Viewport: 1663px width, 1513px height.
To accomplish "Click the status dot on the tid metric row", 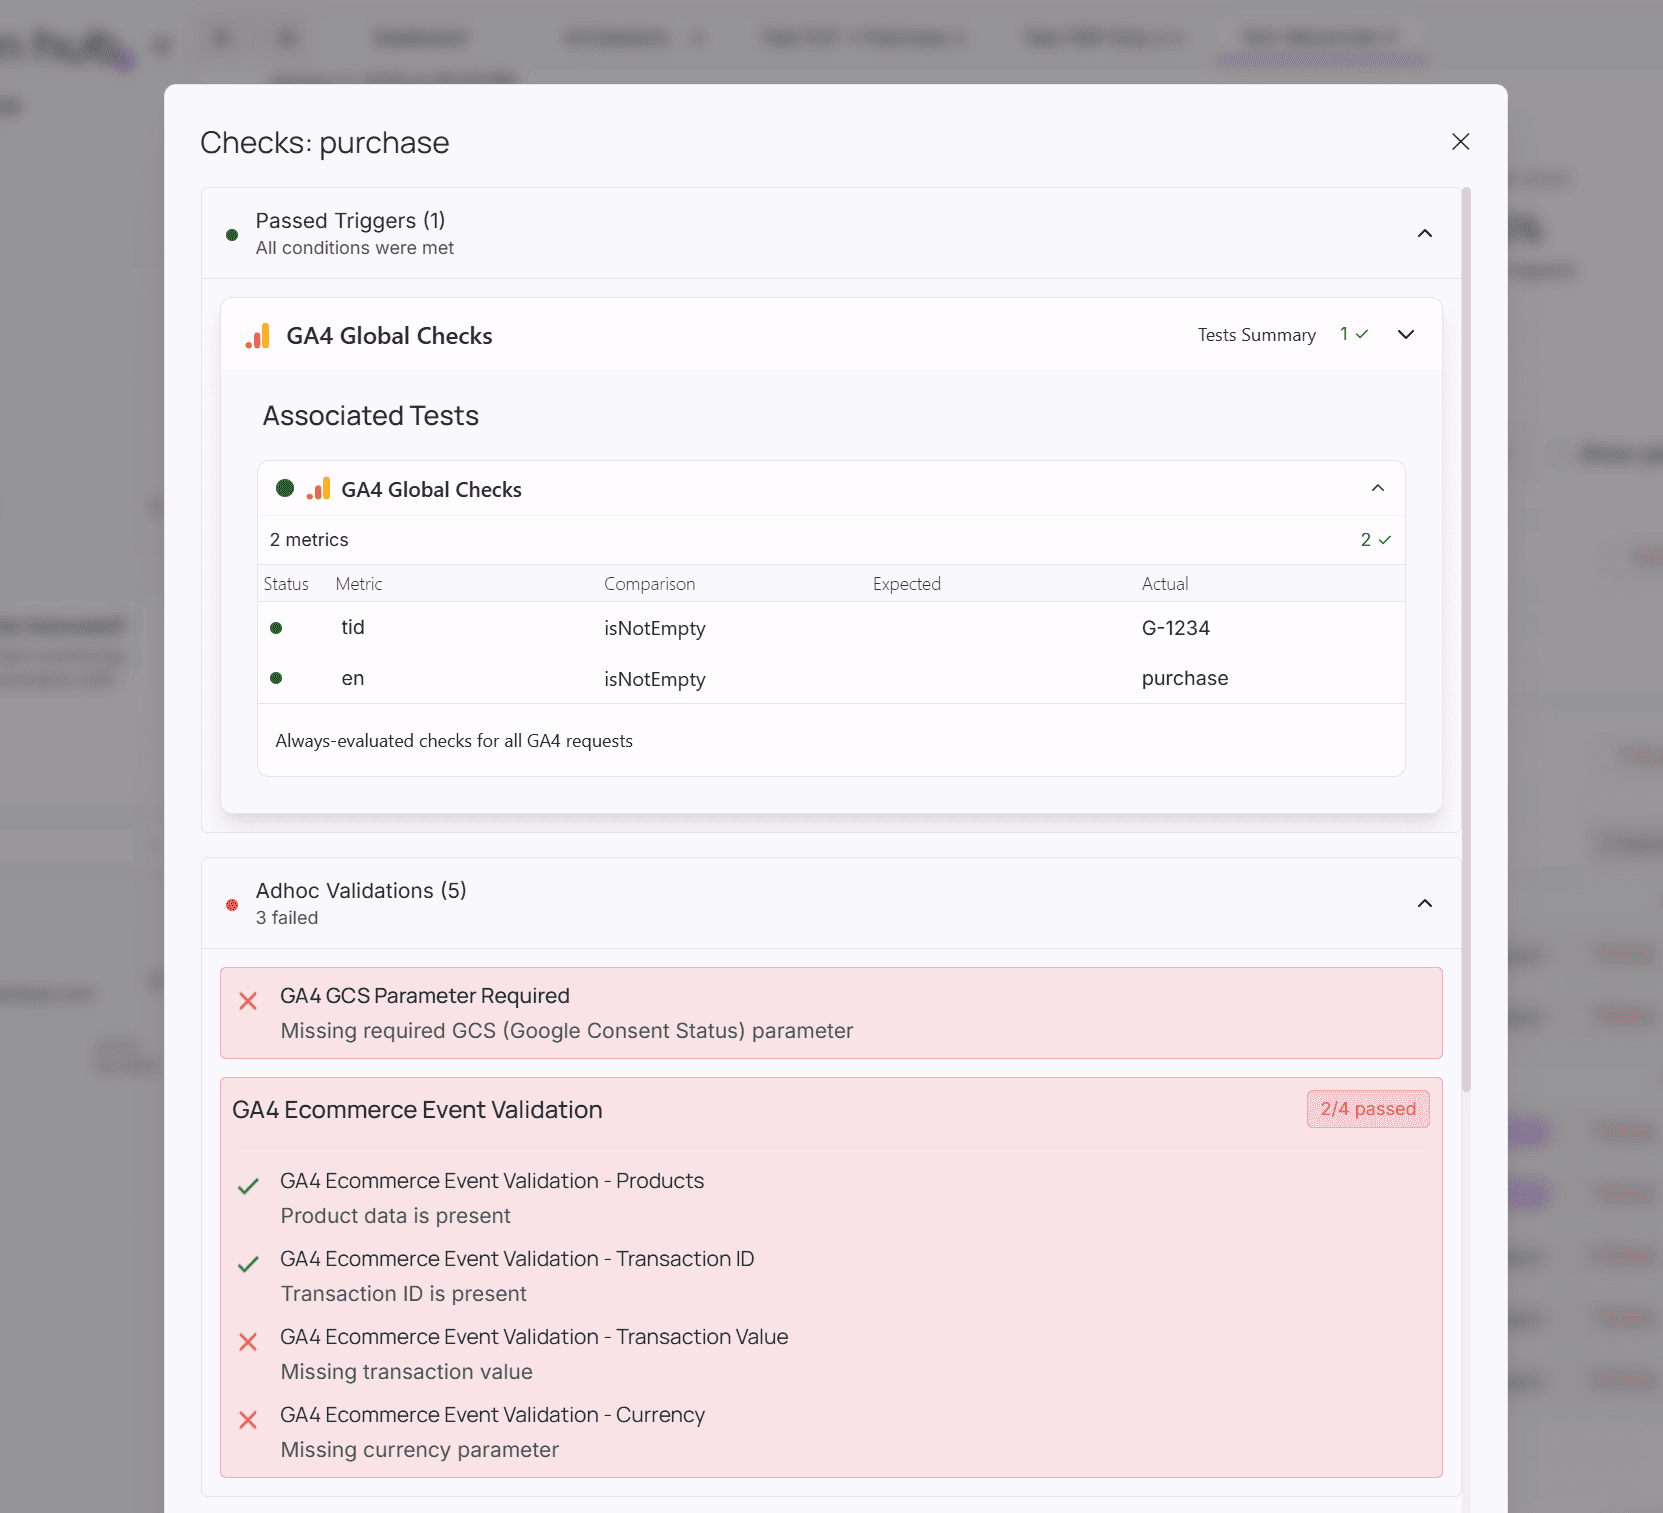I will pyautogui.click(x=276, y=627).
